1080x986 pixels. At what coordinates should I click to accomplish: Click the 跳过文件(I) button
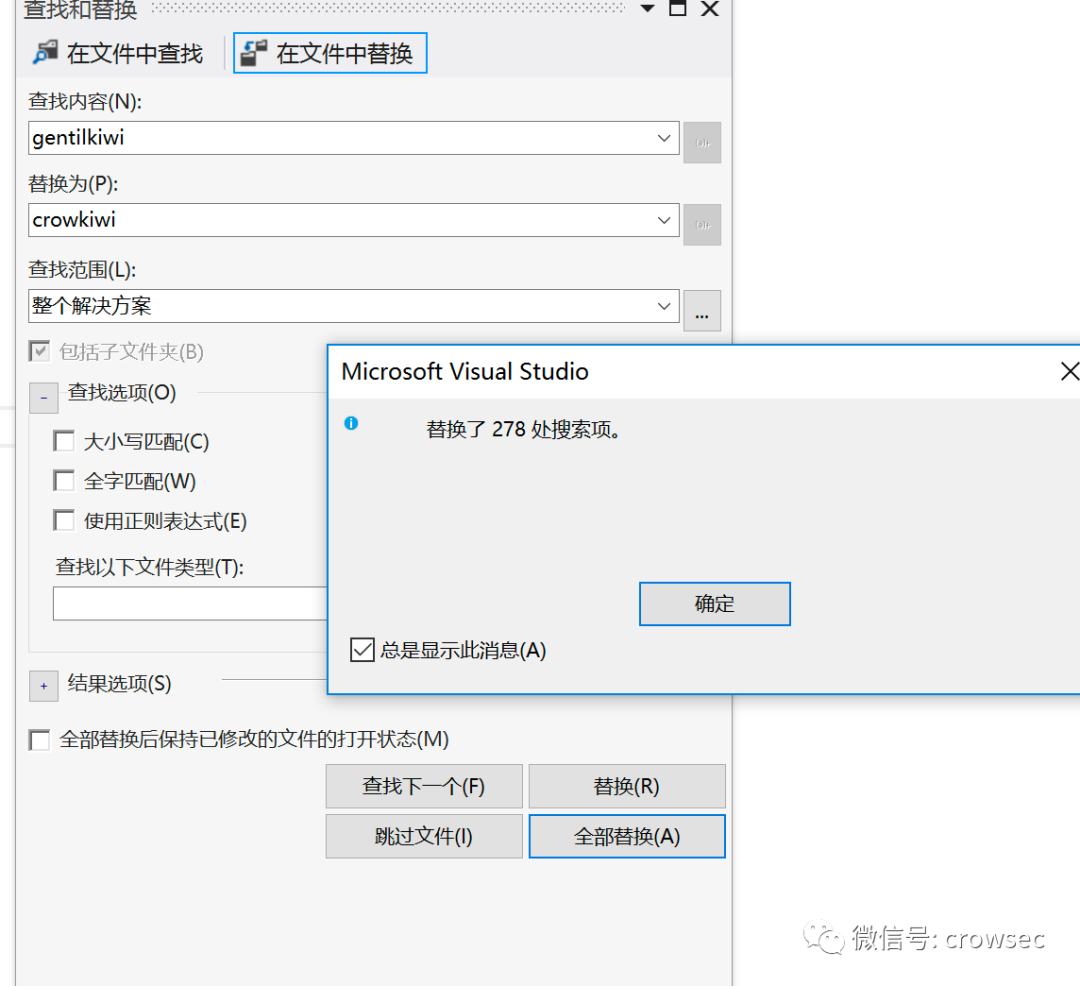coord(424,836)
